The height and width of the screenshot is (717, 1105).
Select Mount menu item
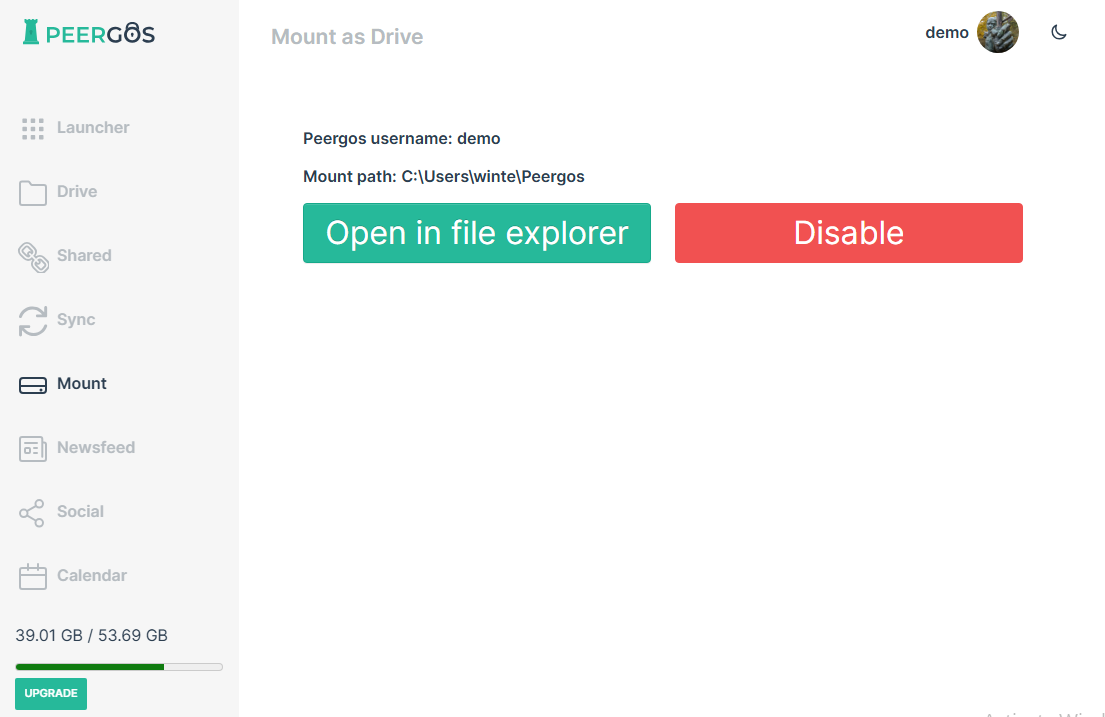[82, 384]
